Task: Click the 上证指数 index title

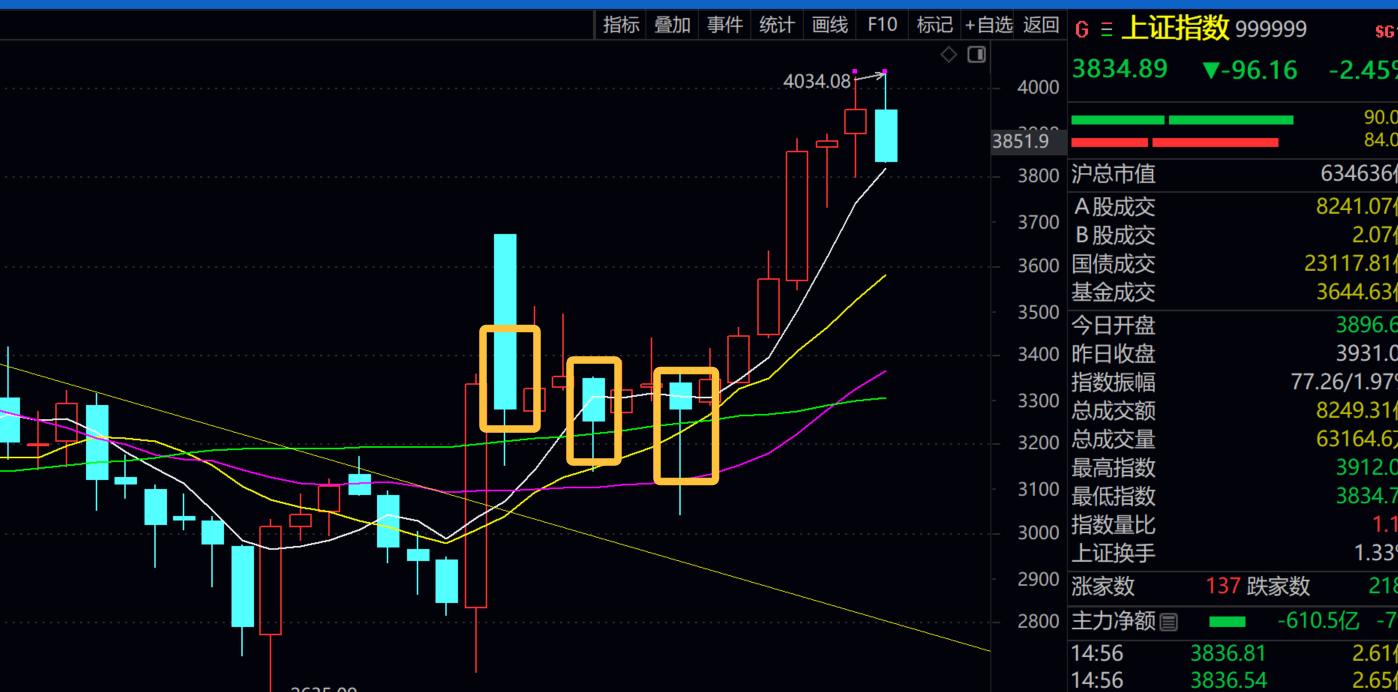Action: [1175, 29]
